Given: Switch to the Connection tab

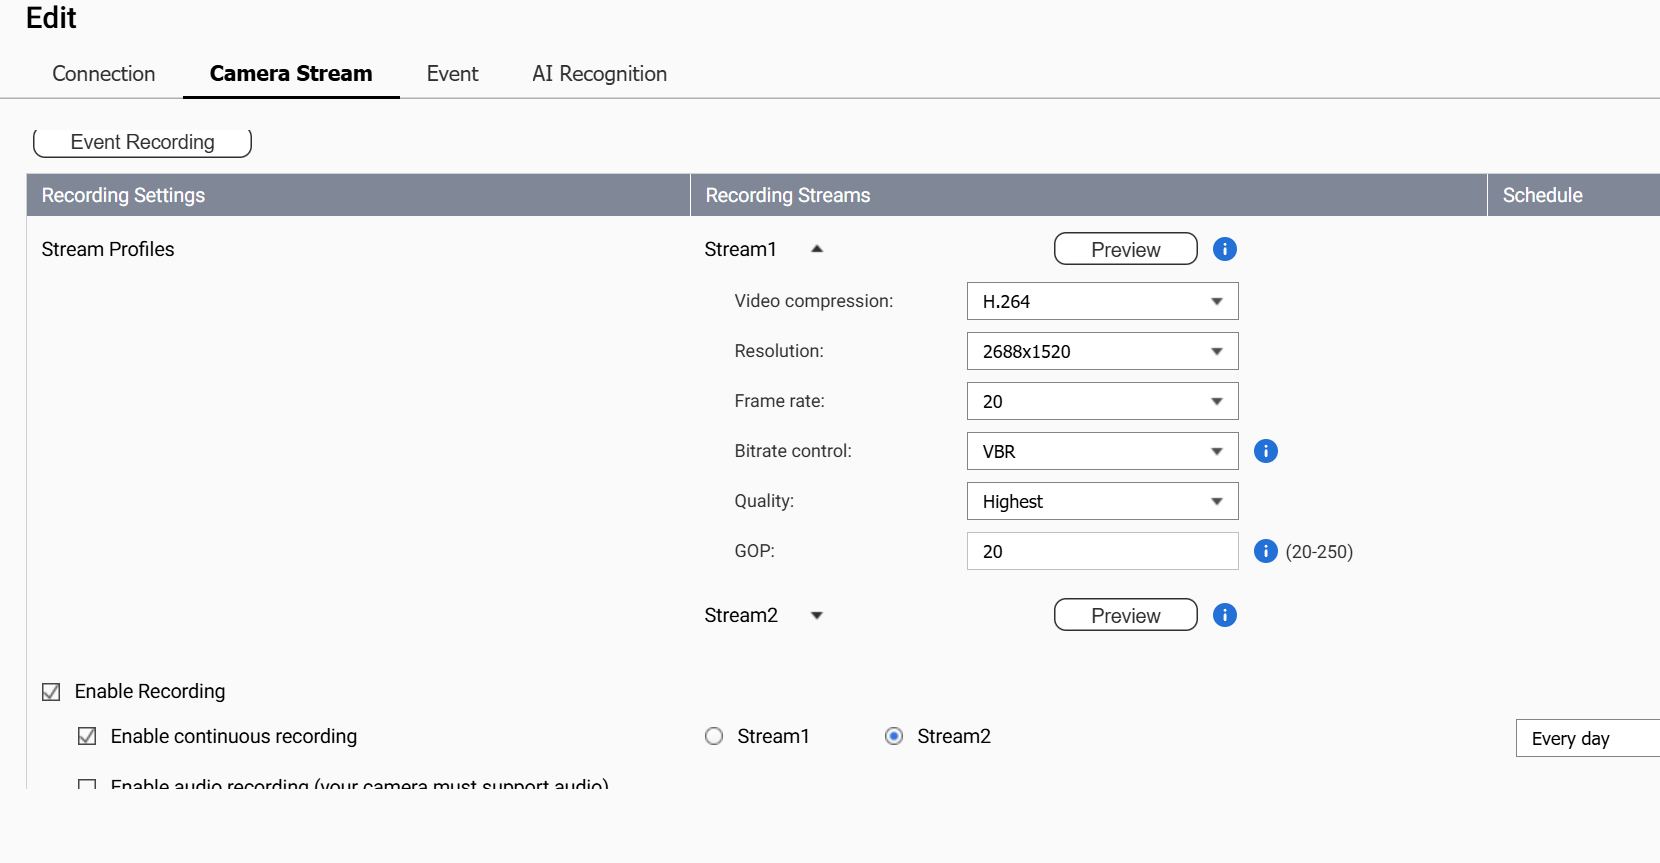Looking at the screenshot, I should click(104, 74).
